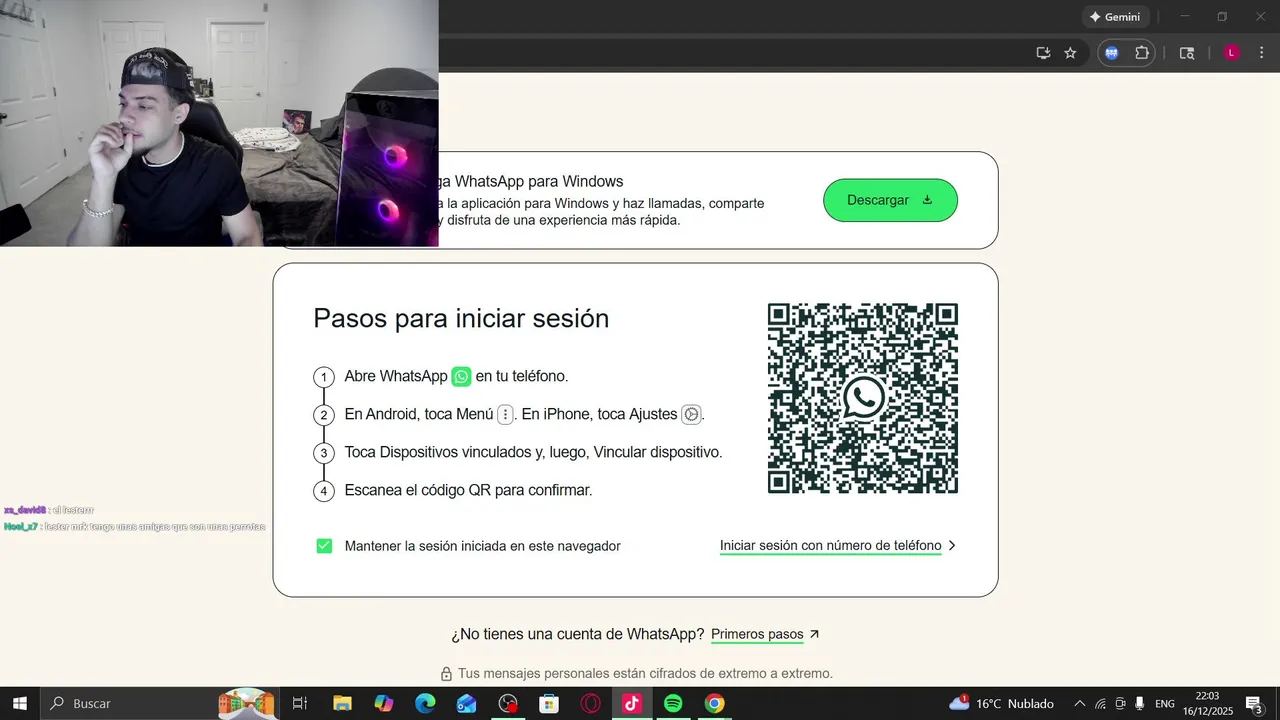The image size is (1280, 720).
Task: Select the heading Pasos para iniciar sesión
Action: coord(461,318)
